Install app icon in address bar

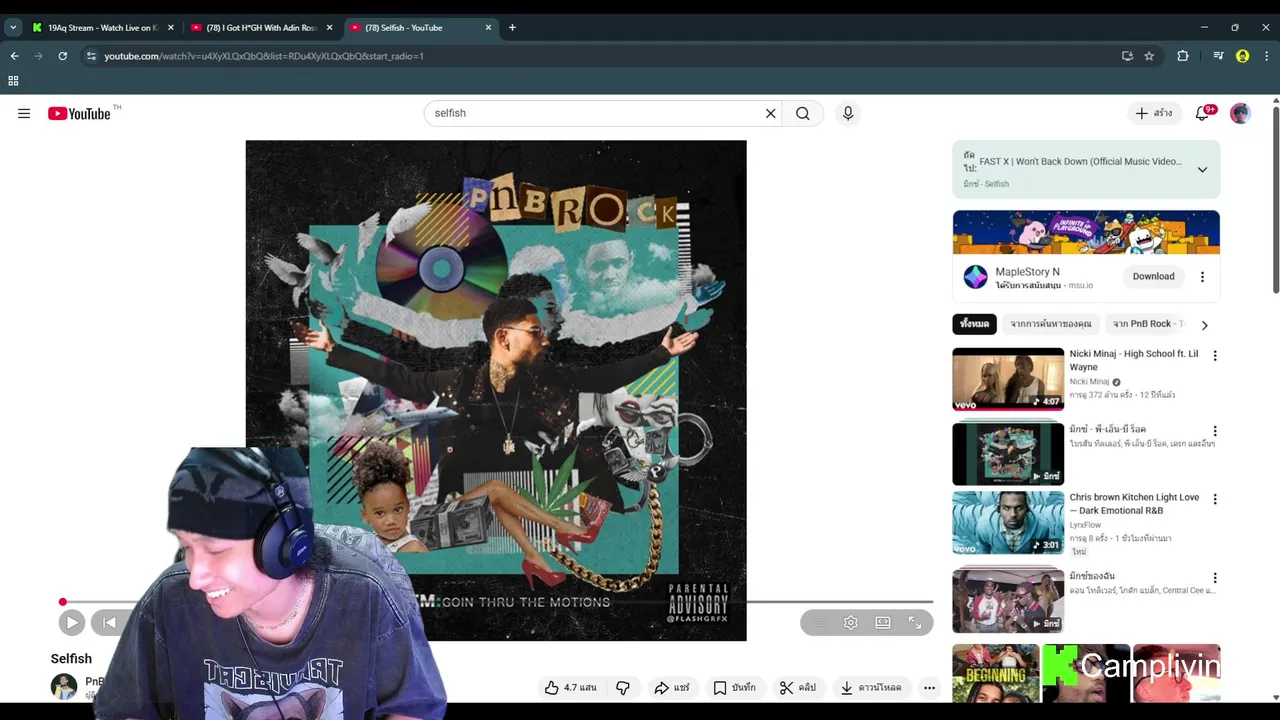1127,56
